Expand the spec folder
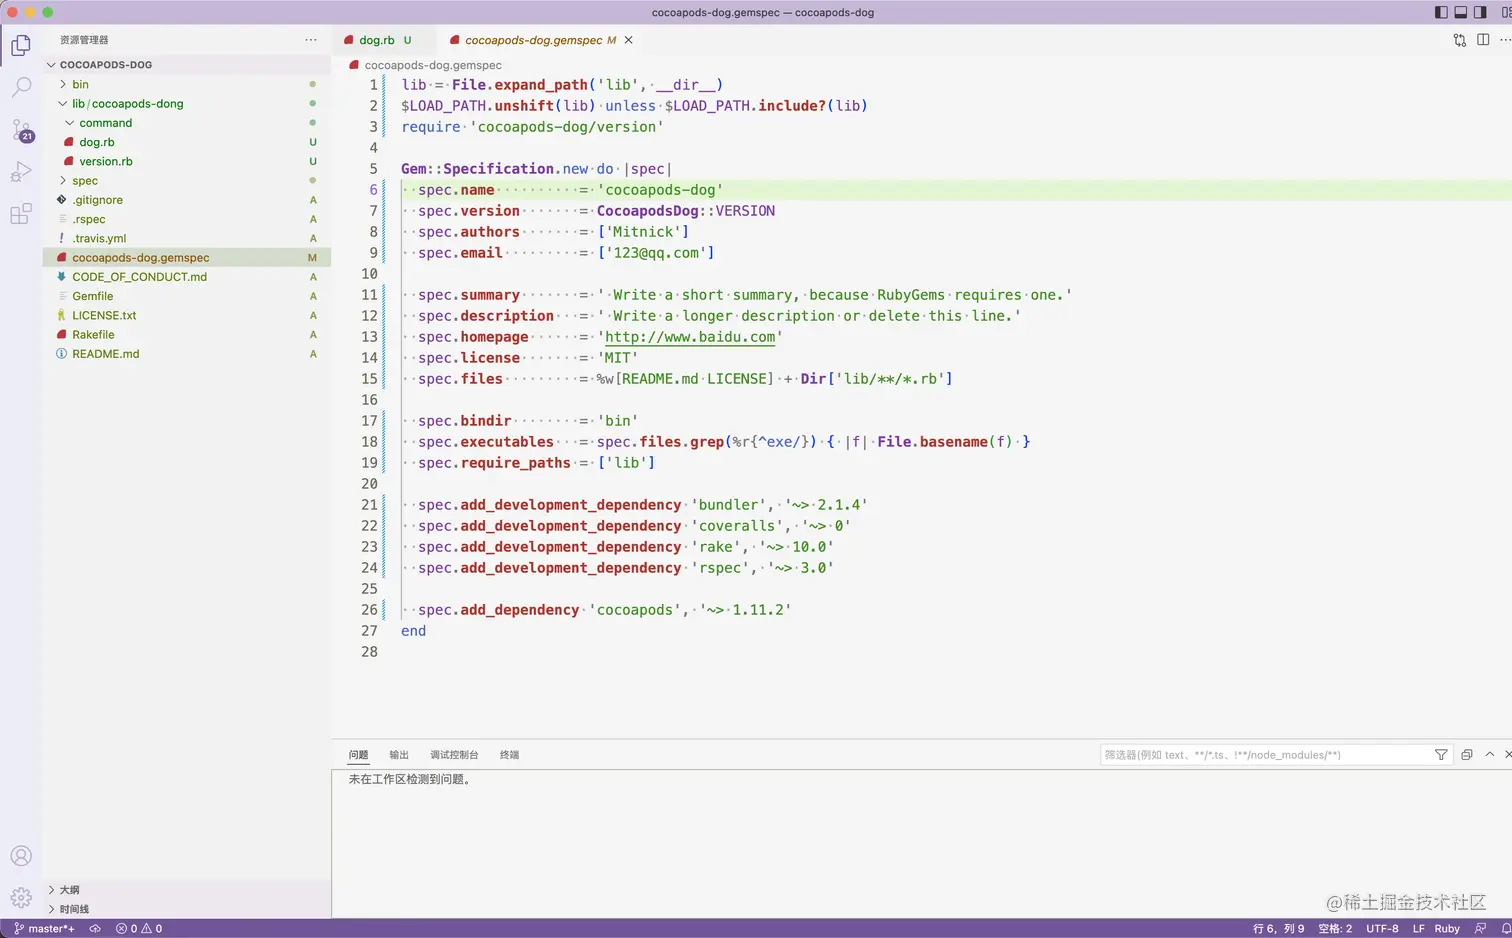Screen dimensions: 1512x938 pos(85,181)
